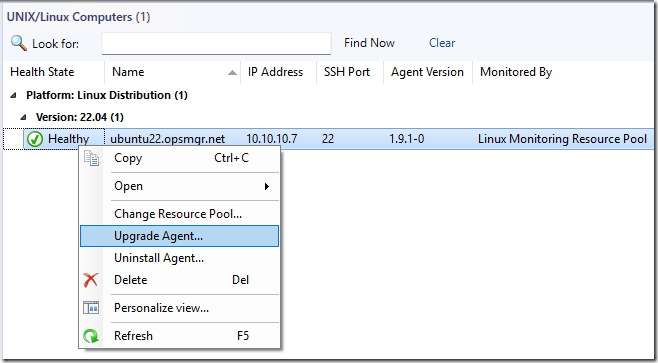The width and height of the screenshot is (658, 363).
Task: Click the Linux Monitoring Resource Pool cell
Action: [562, 139]
